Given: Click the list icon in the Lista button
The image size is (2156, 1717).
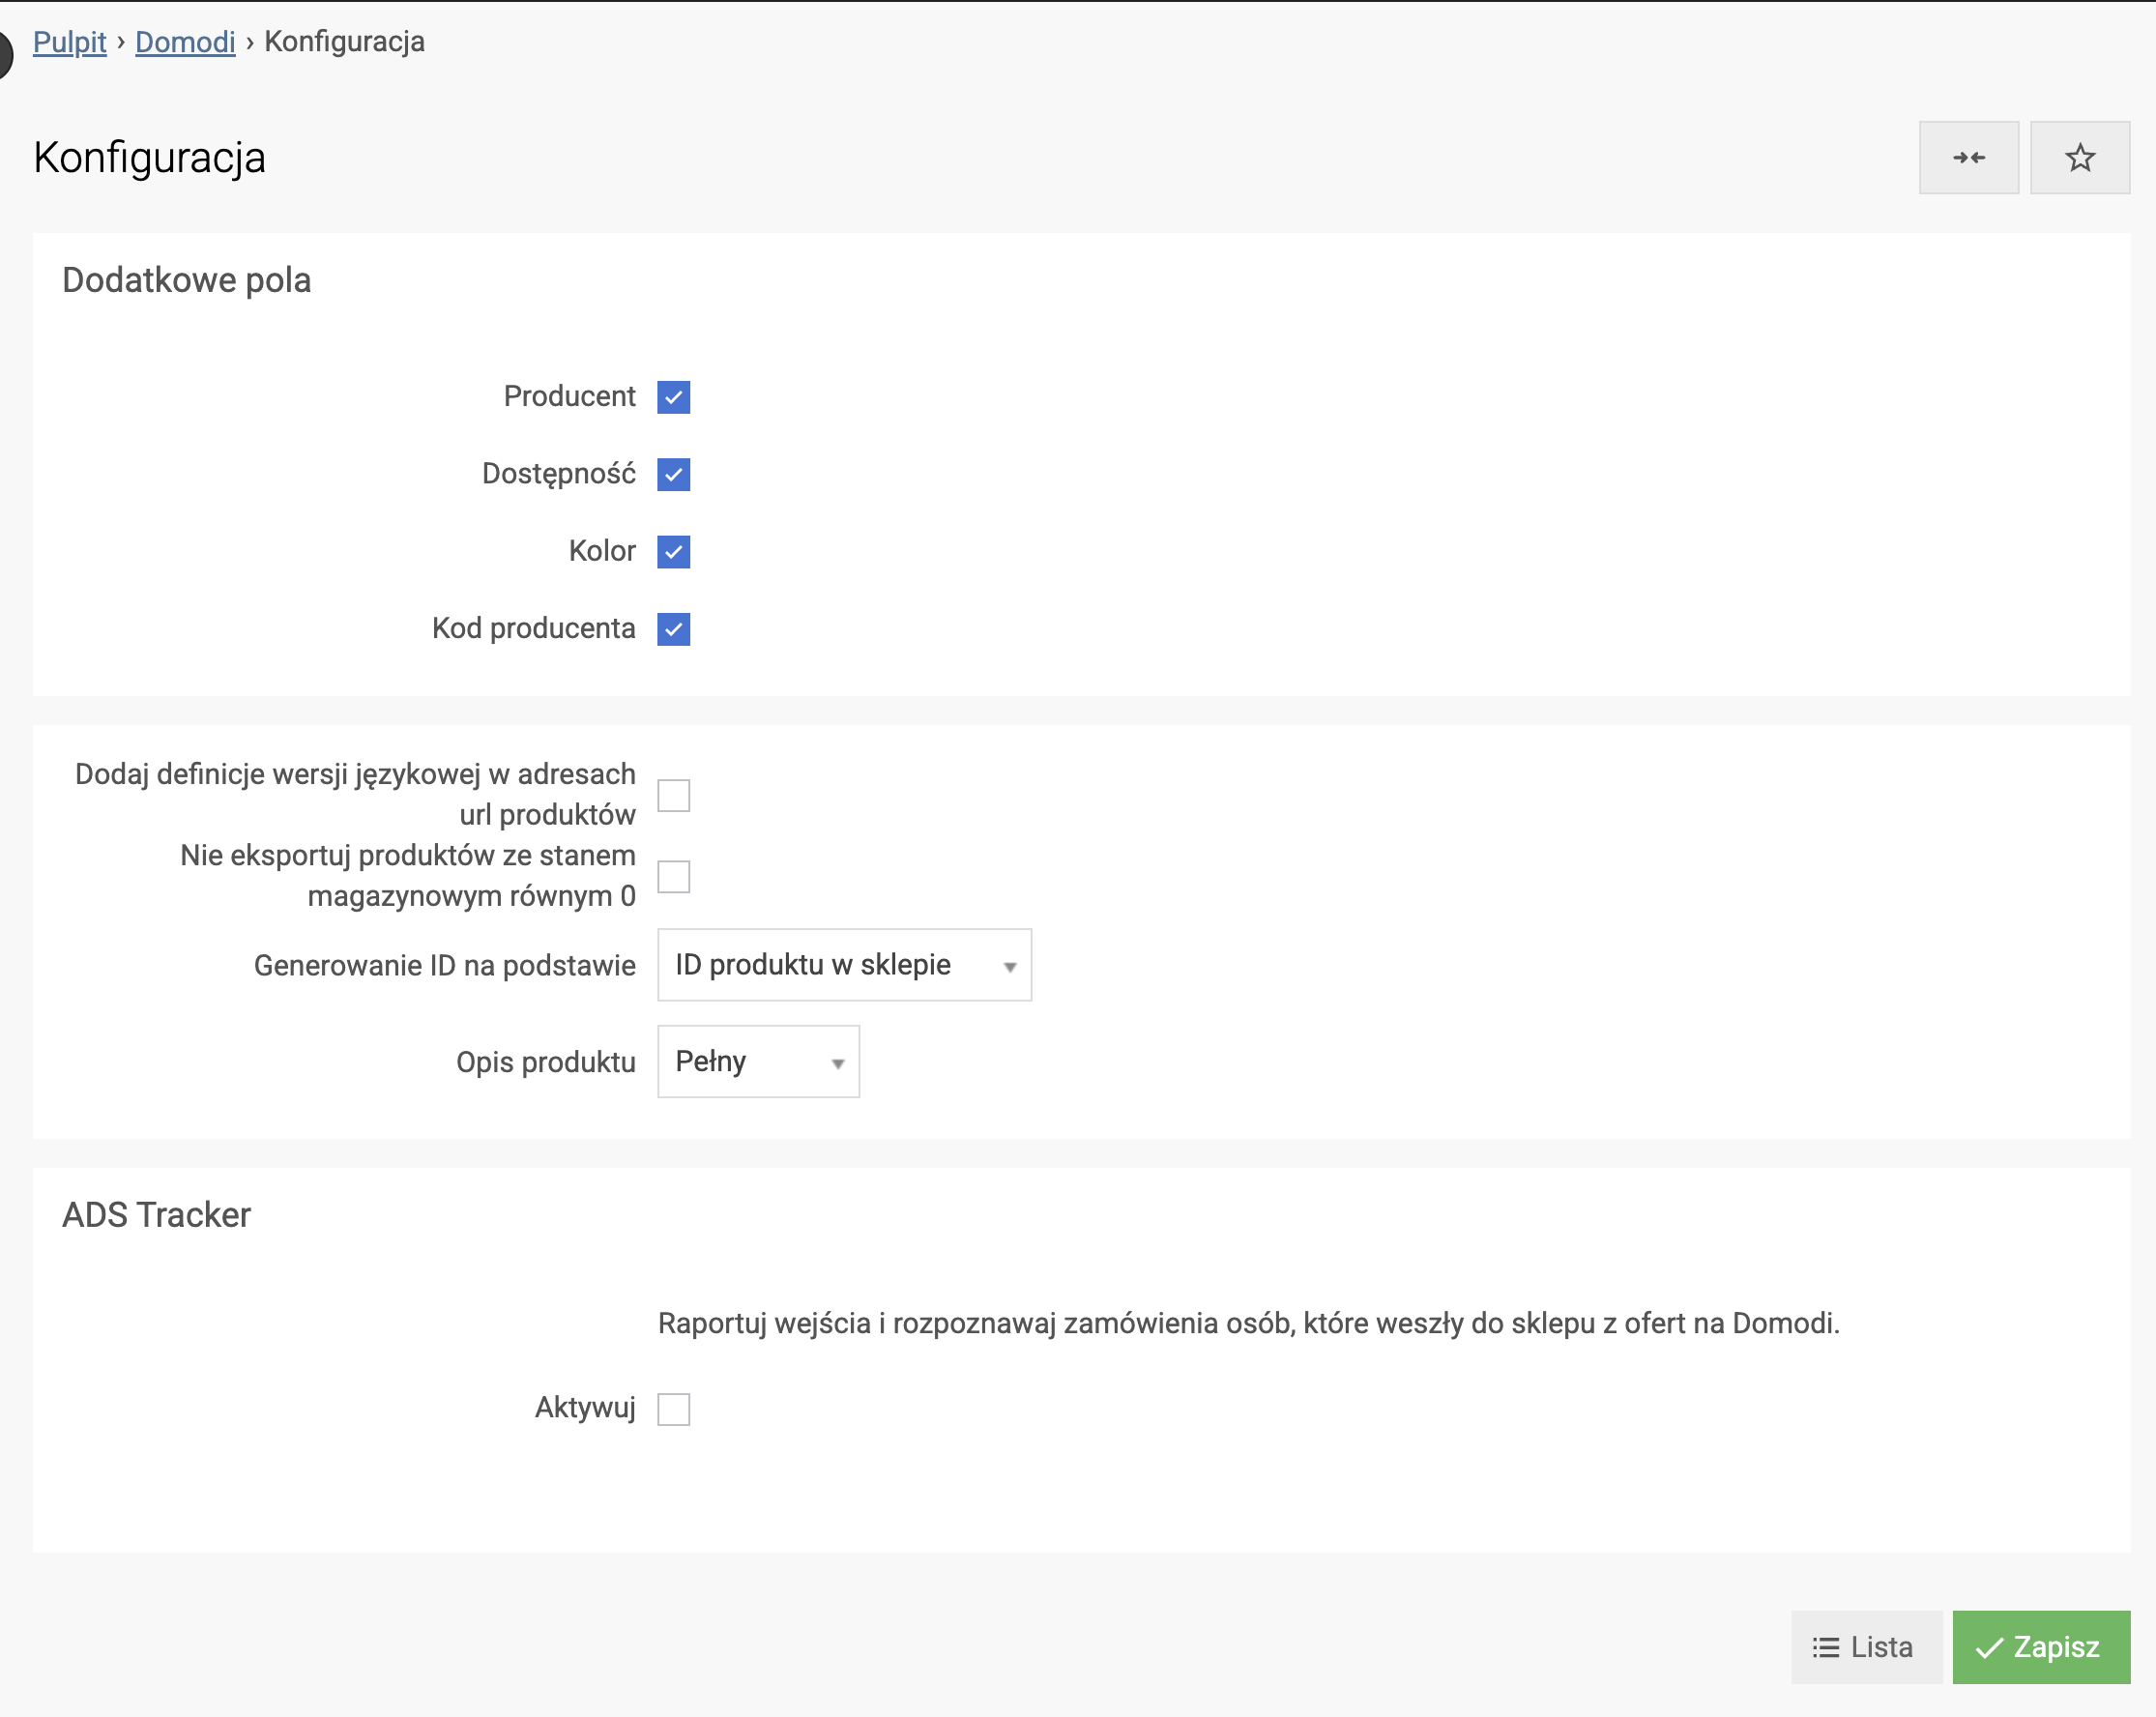Looking at the screenshot, I should point(1825,1648).
